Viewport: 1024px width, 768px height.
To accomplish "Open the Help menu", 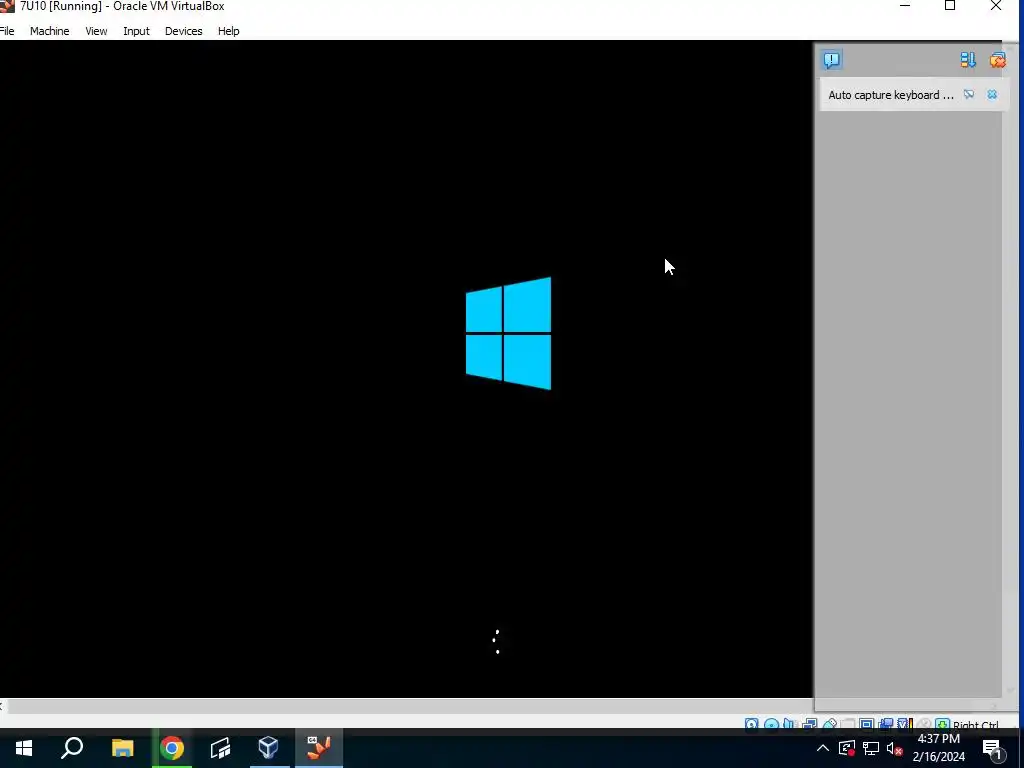I will pyautogui.click(x=229, y=31).
